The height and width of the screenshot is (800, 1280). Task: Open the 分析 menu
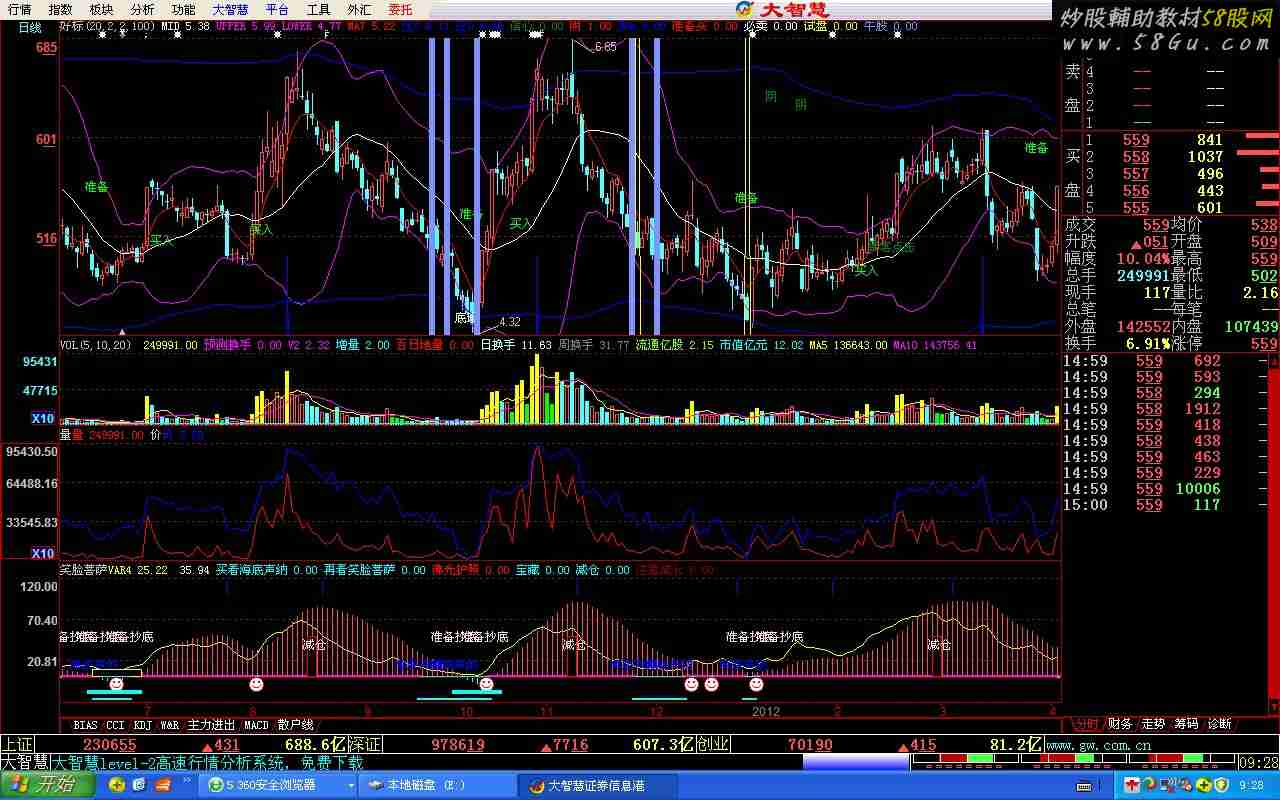(x=142, y=9)
